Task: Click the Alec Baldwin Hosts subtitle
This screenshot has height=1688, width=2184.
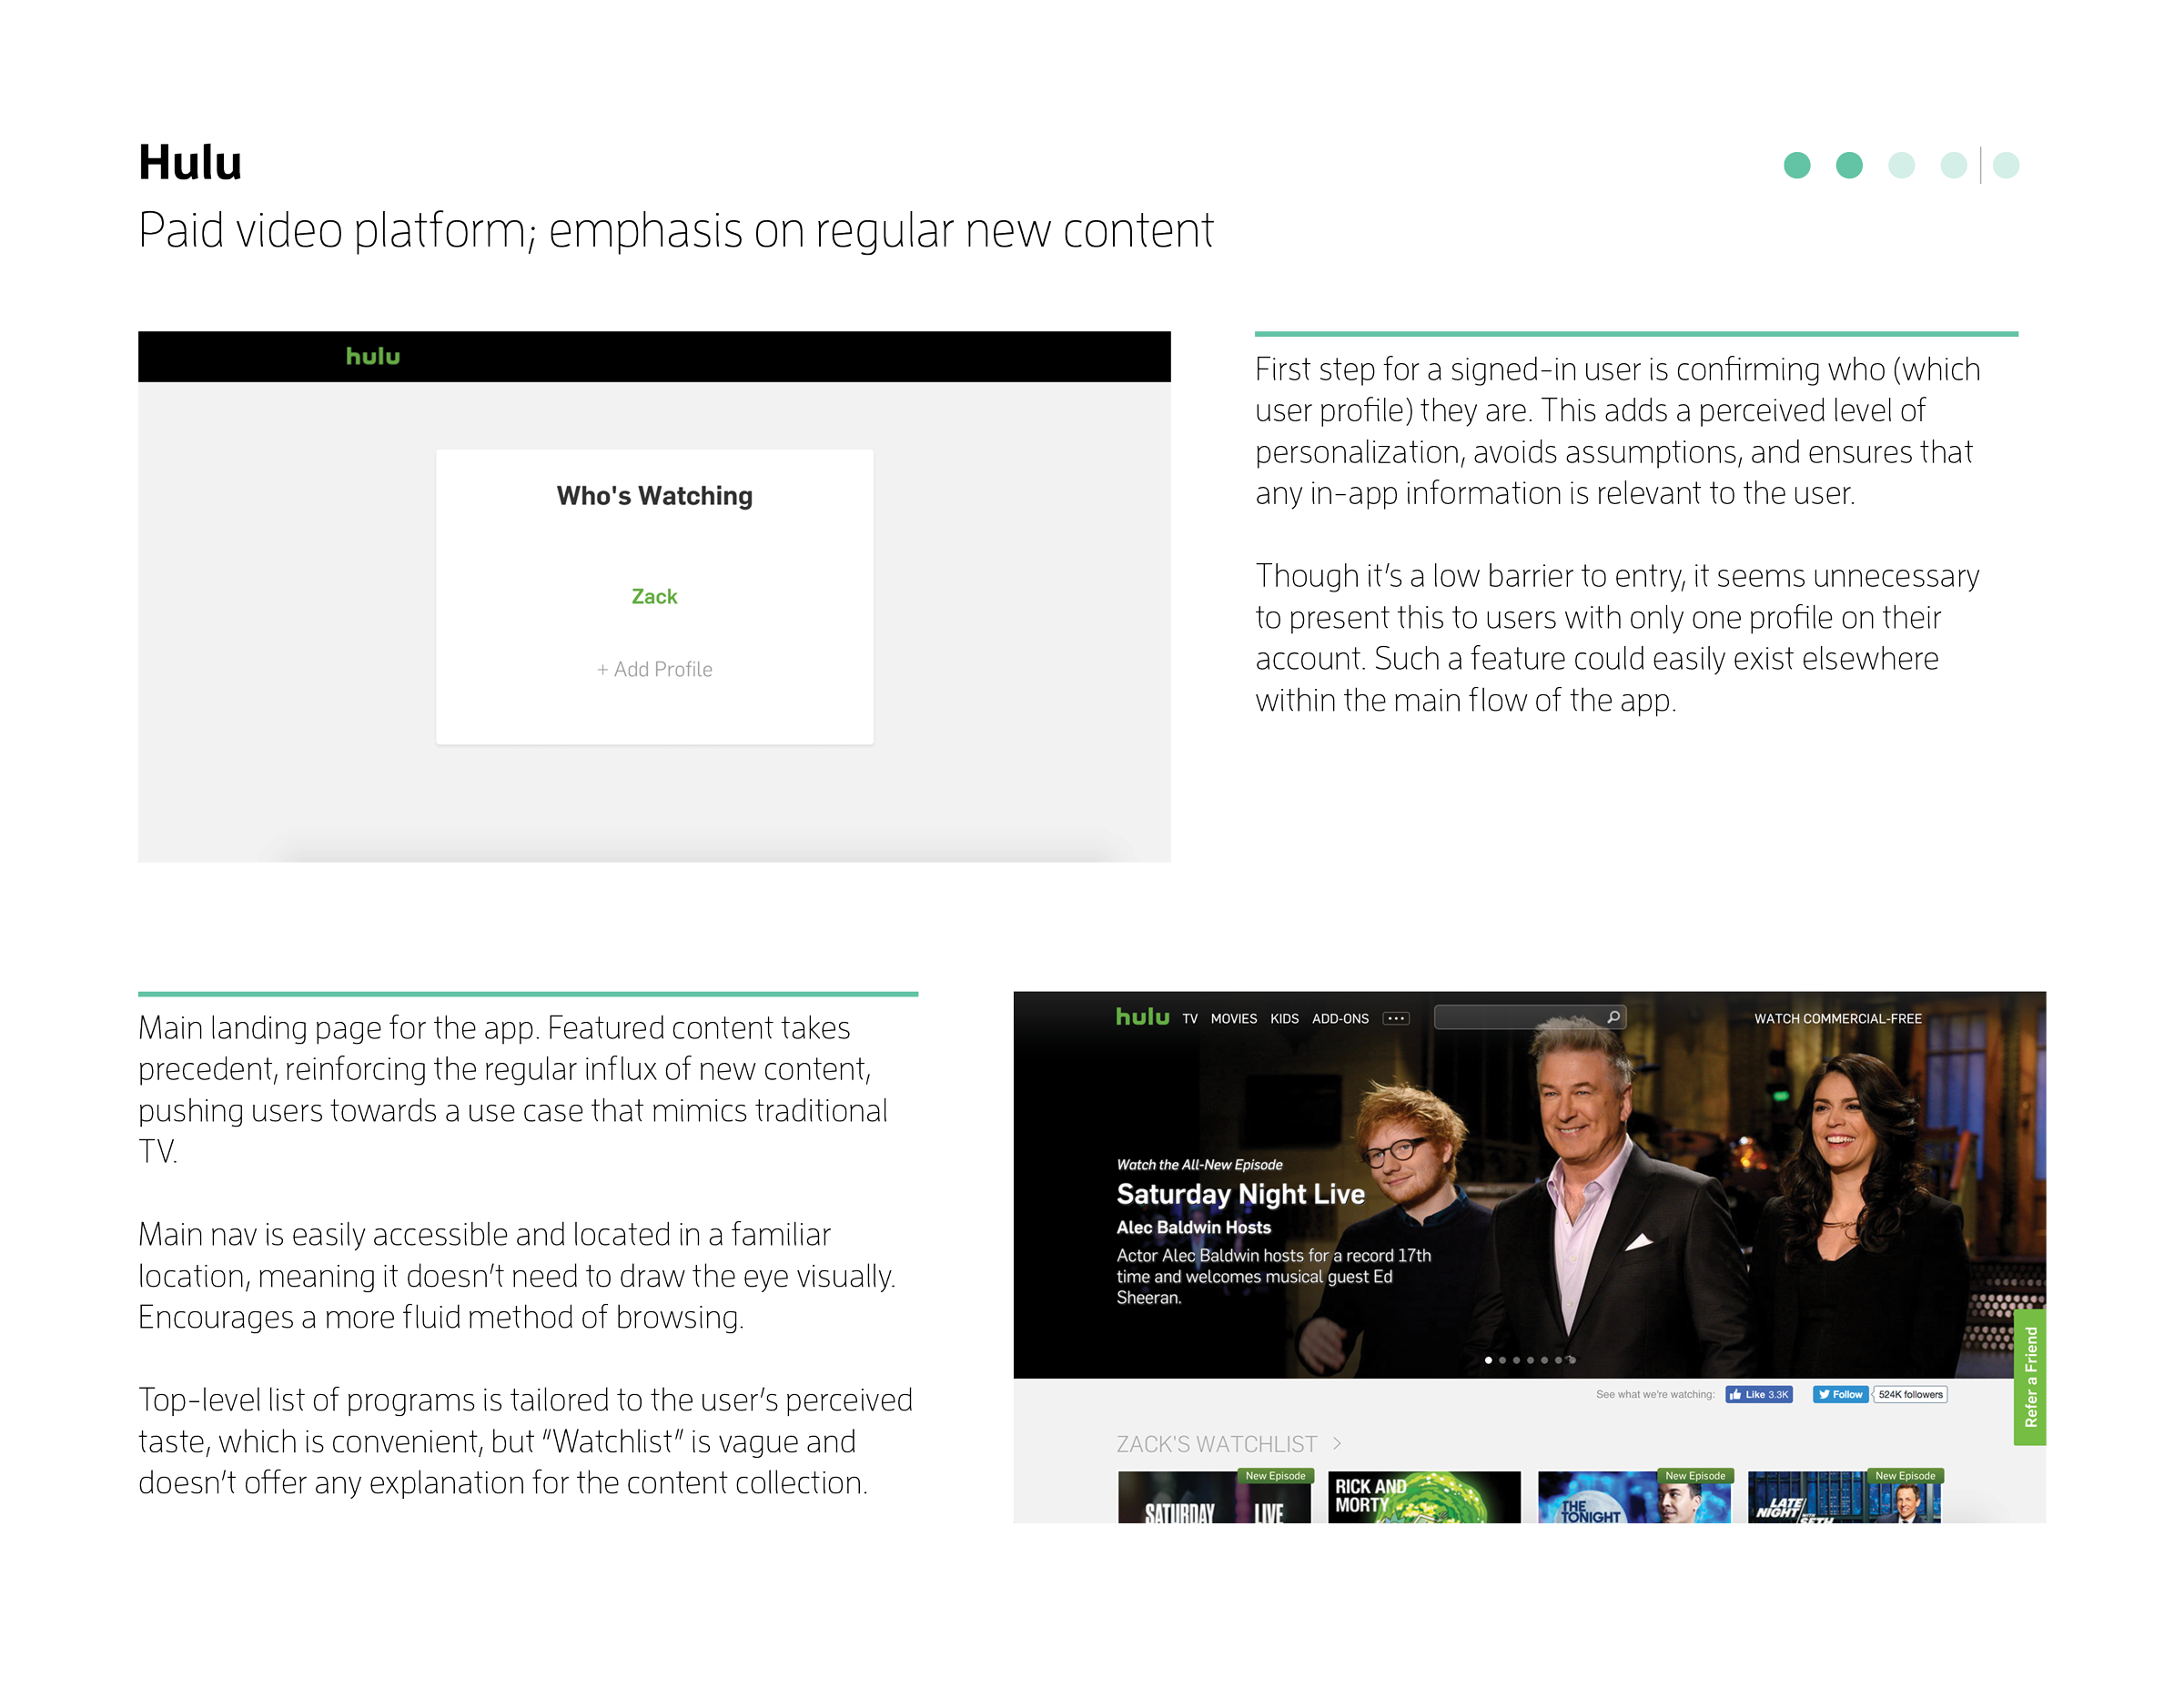Action: point(1193,1227)
